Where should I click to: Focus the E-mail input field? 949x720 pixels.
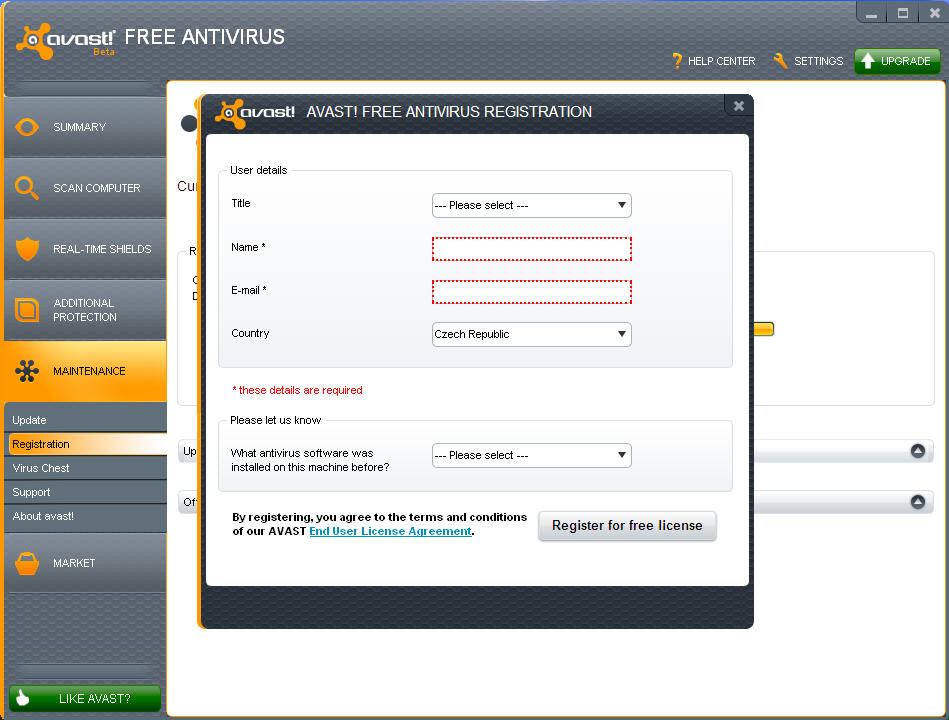pos(531,292)
